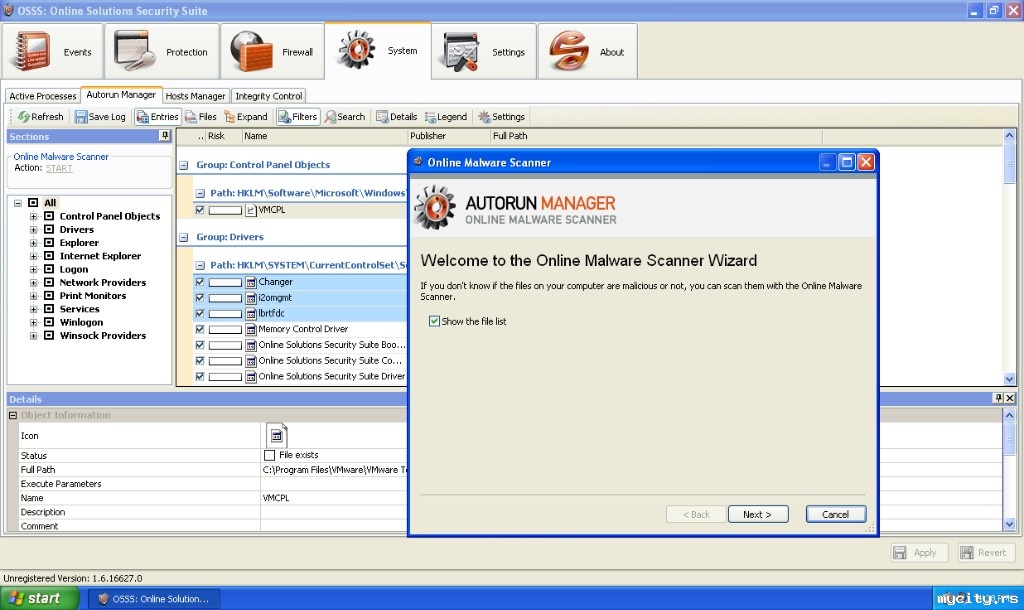Click the large icon in Object Information
Viewport: 1024px width, 610px height.
[277, 435]
